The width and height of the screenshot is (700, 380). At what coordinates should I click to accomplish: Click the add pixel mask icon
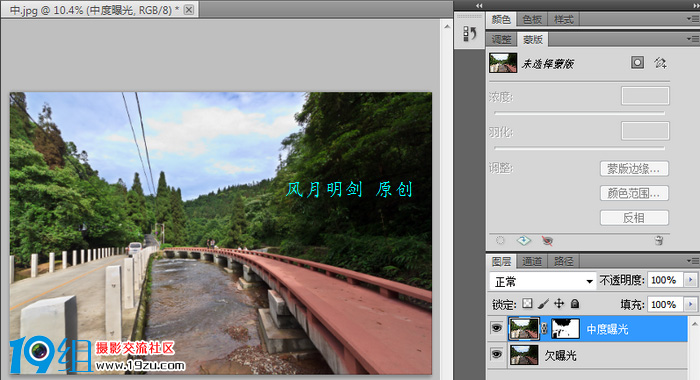click(637, 63)
